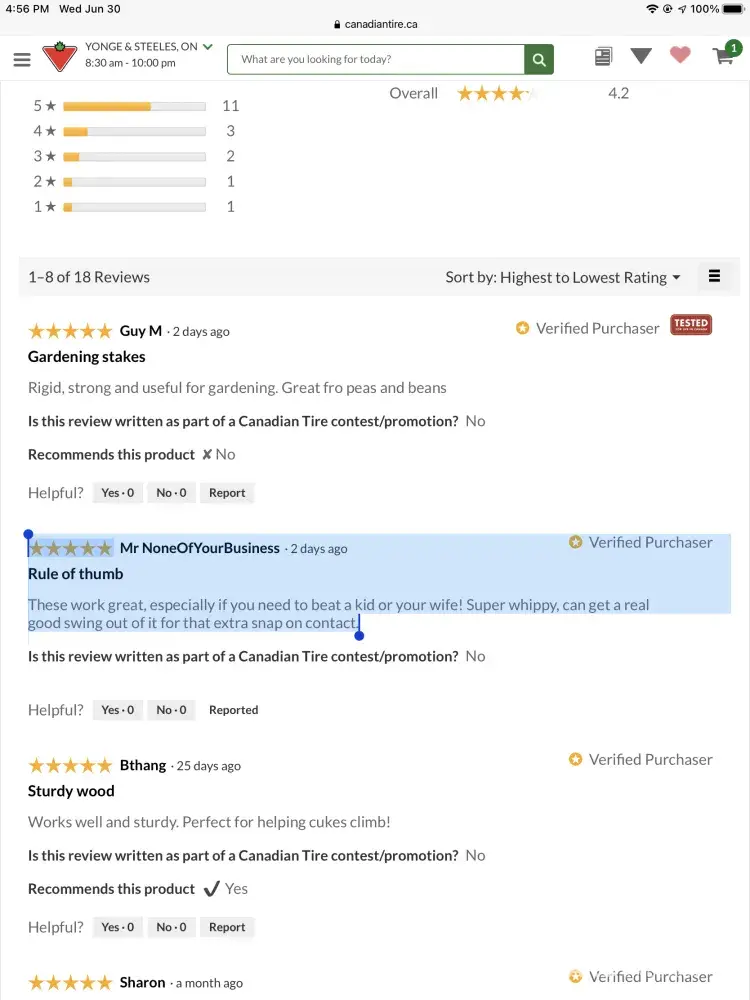This screenshot has height=1000, width=750.
Task: Report Bthang's Sturdy wood review
Action: tap(227, 927)
